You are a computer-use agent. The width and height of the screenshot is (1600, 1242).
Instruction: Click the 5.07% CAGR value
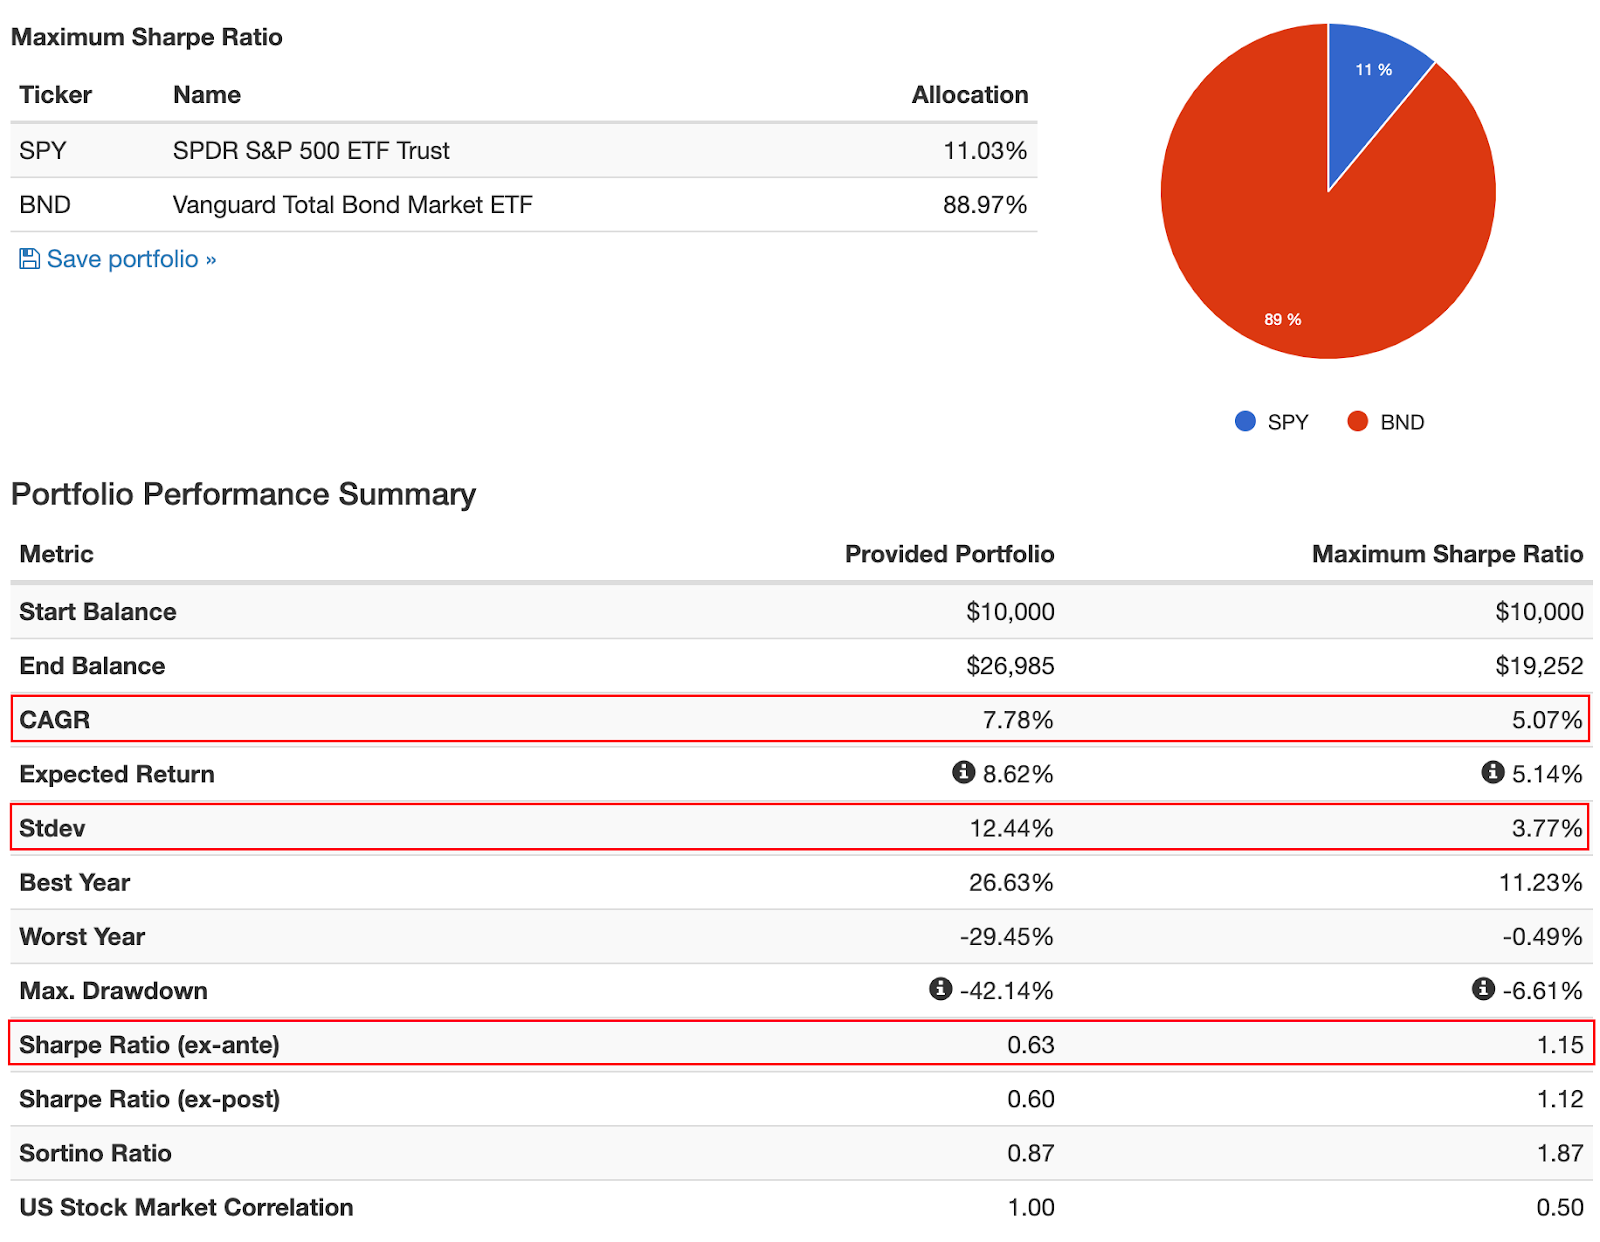coord(1547,720)
